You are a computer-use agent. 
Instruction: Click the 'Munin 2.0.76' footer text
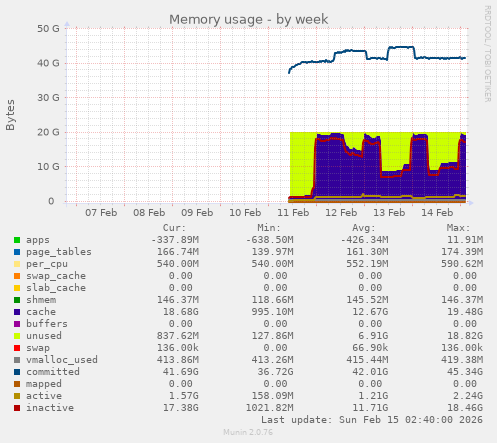248,432
